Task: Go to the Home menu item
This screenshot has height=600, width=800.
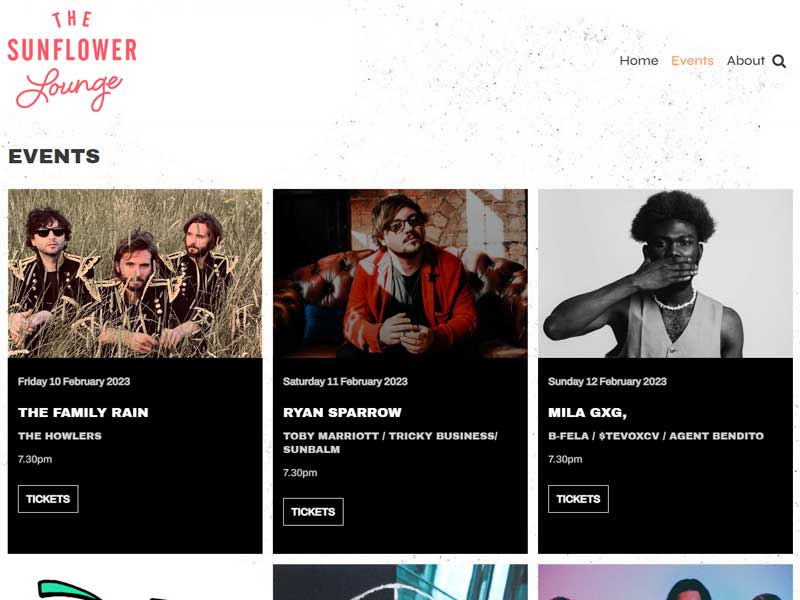Action: (639, 61)
